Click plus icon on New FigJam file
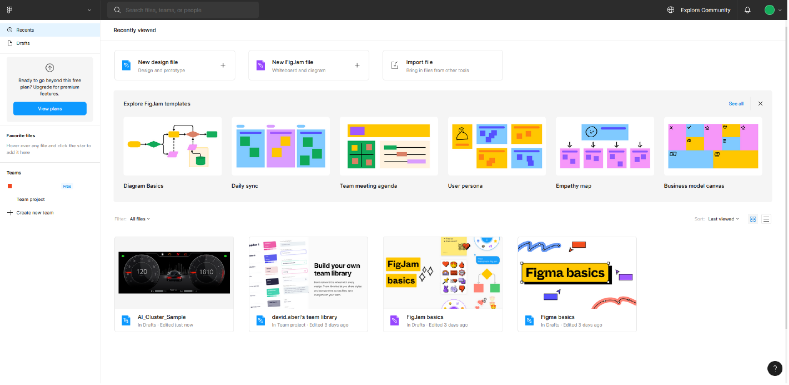This screenshot has height=385, width=789. [x=357, y=65]
